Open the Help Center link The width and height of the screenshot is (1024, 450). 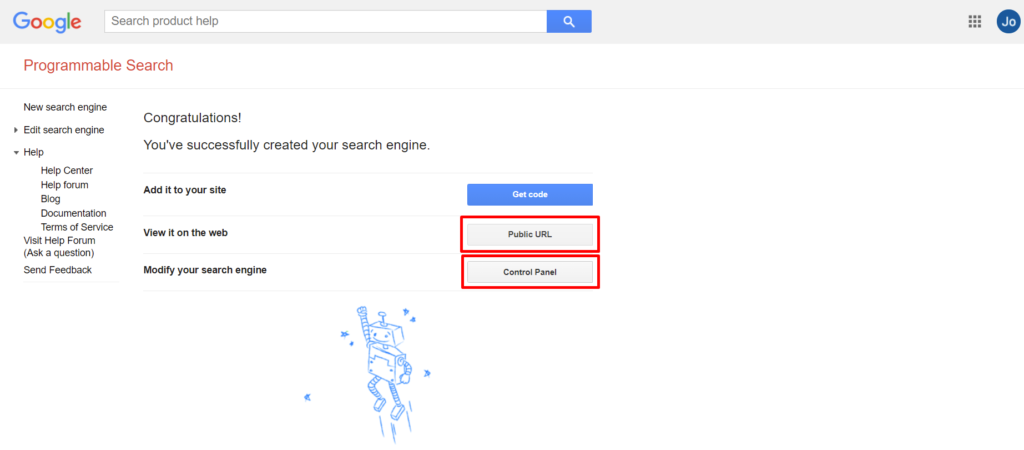[x=66, y=171]
